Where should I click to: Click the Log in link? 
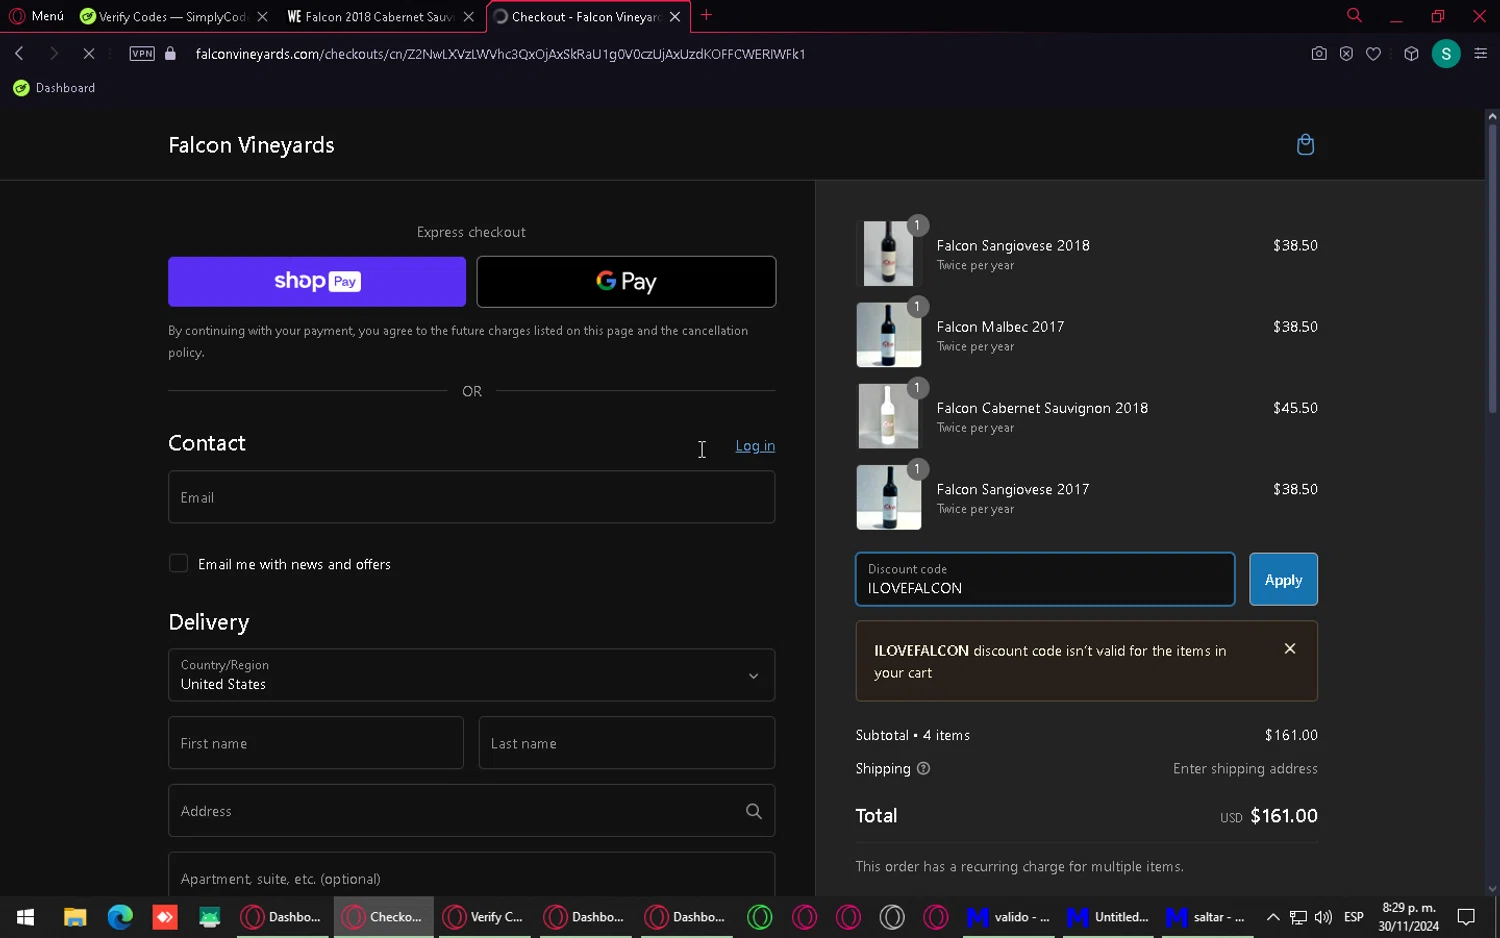[x=755, y=446]
